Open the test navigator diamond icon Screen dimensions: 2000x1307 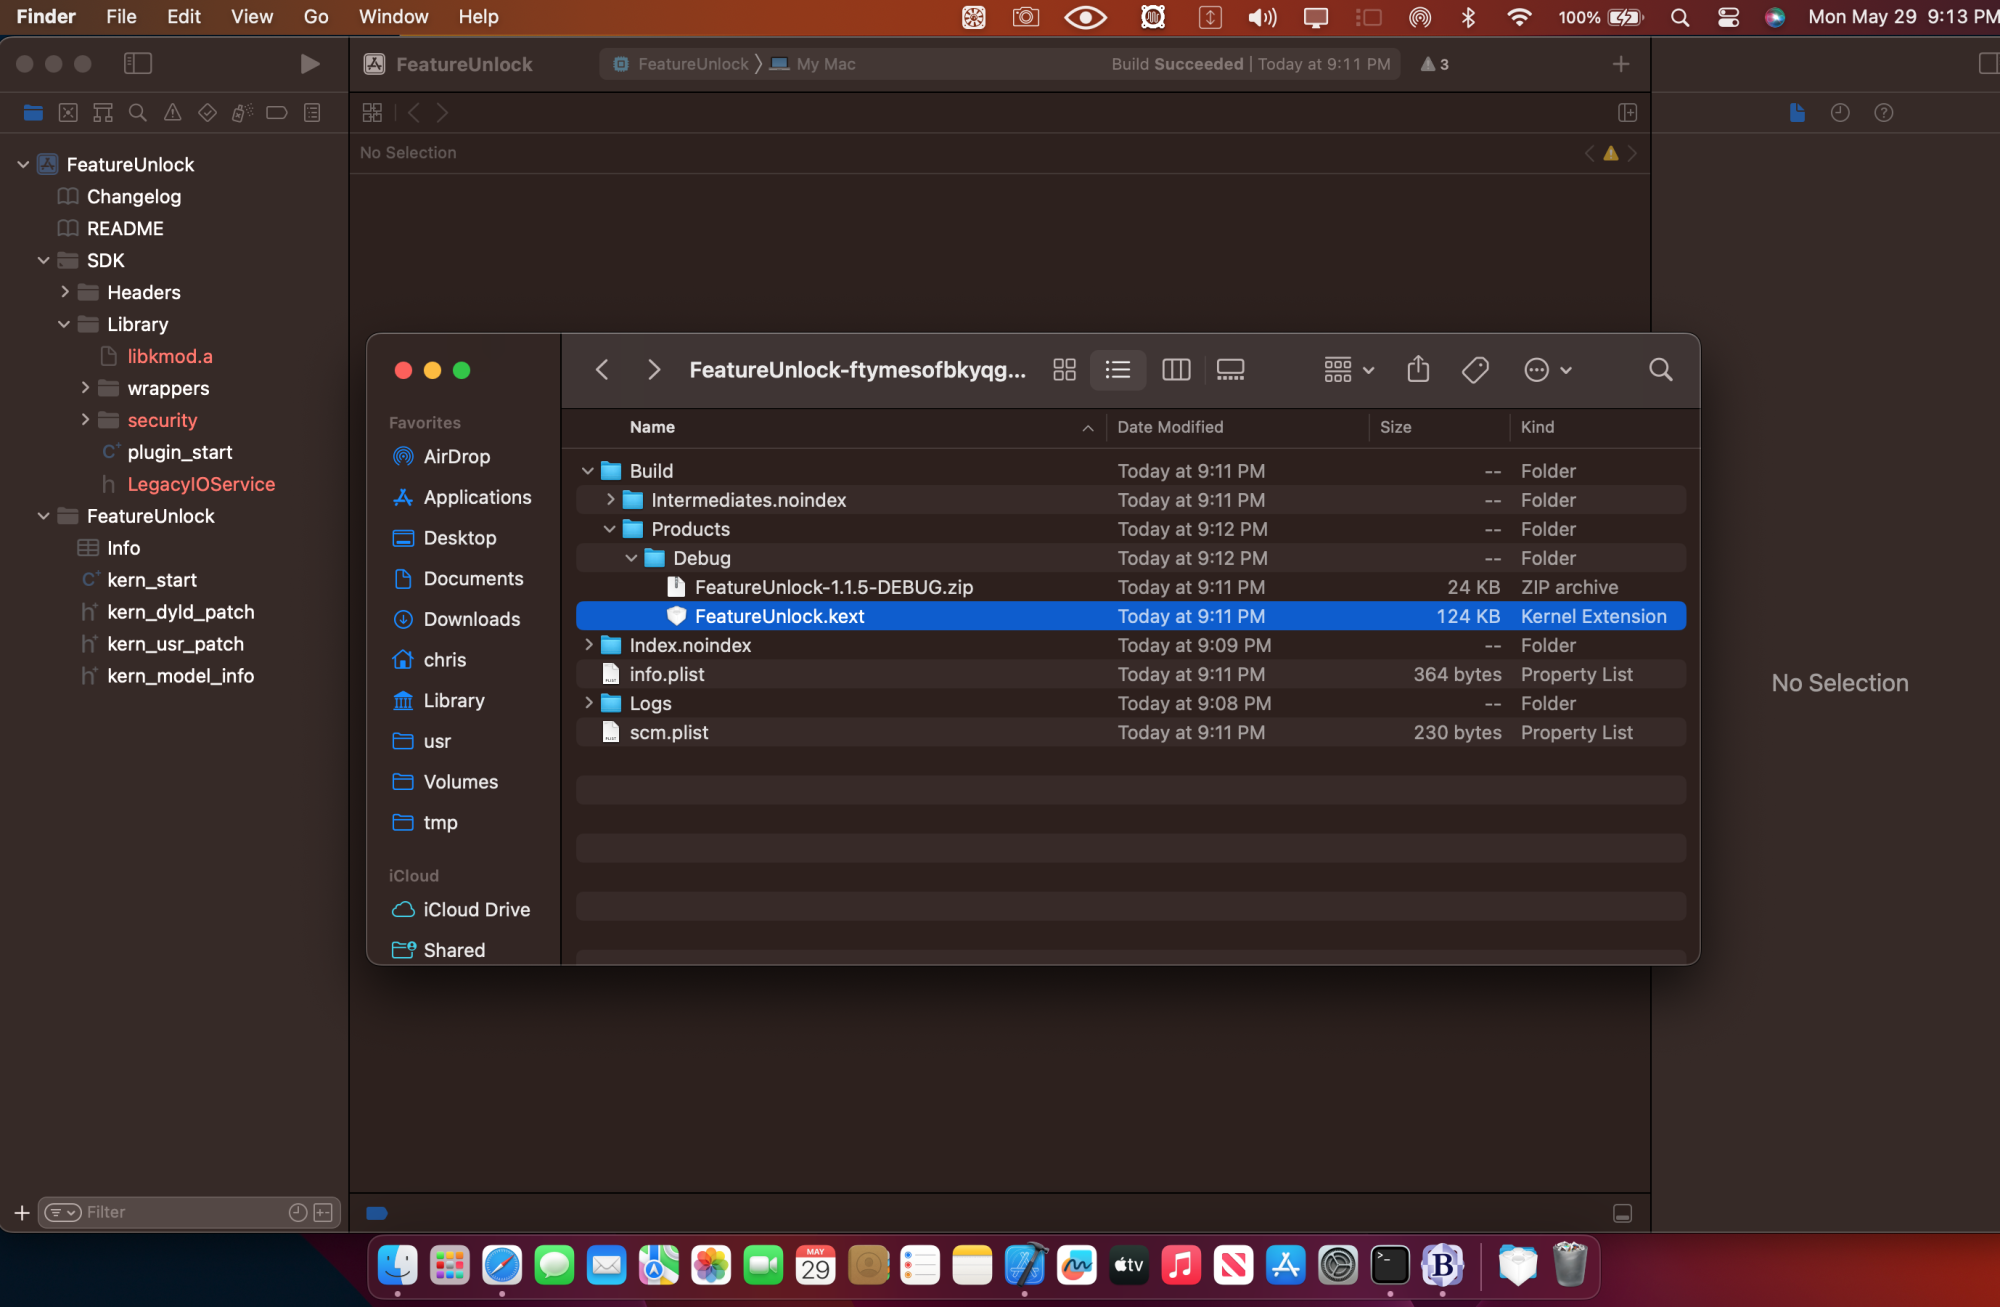point(207,113)
